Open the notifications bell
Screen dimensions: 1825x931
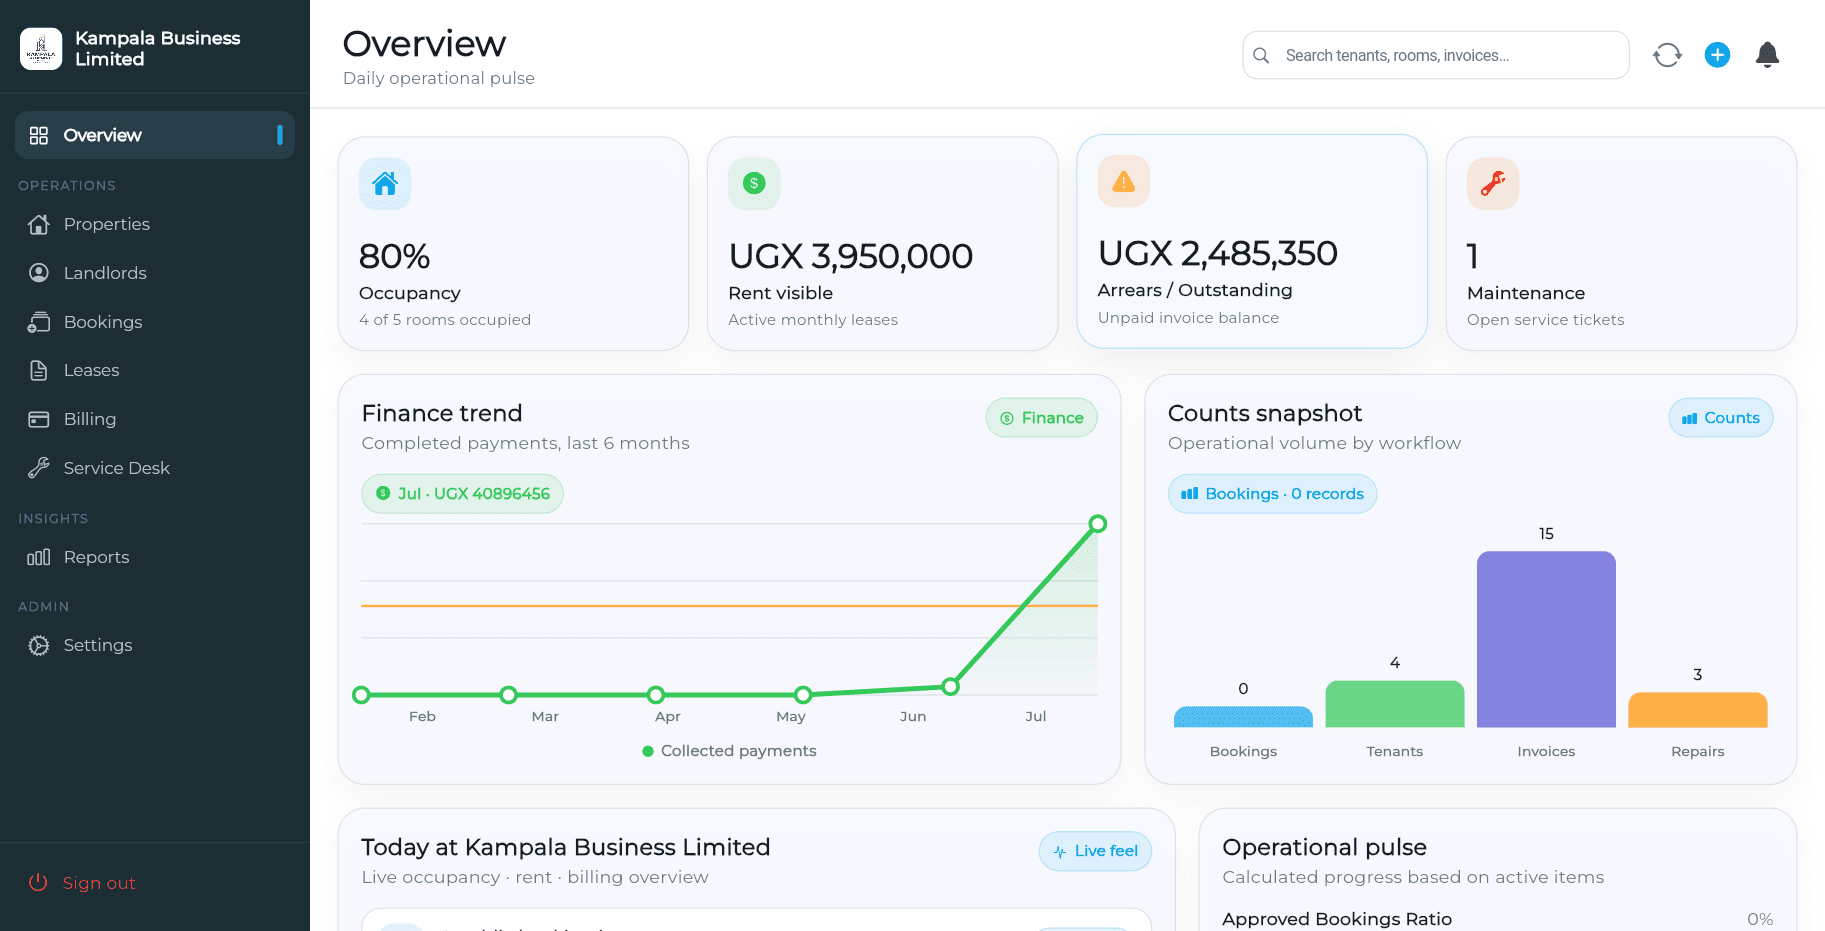click(x=1767, y=55)
